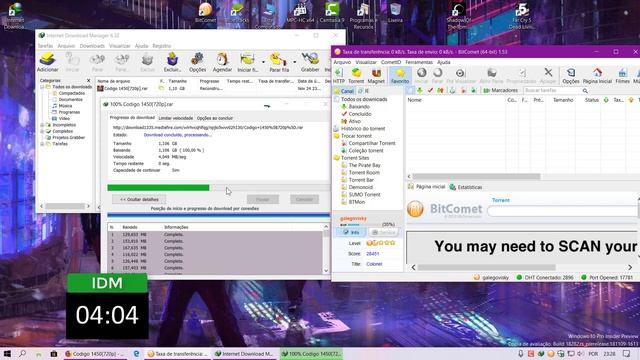Click the Favorito star in BitComet
This screenshot has width=640, height=360.
[x=400, y=76]
